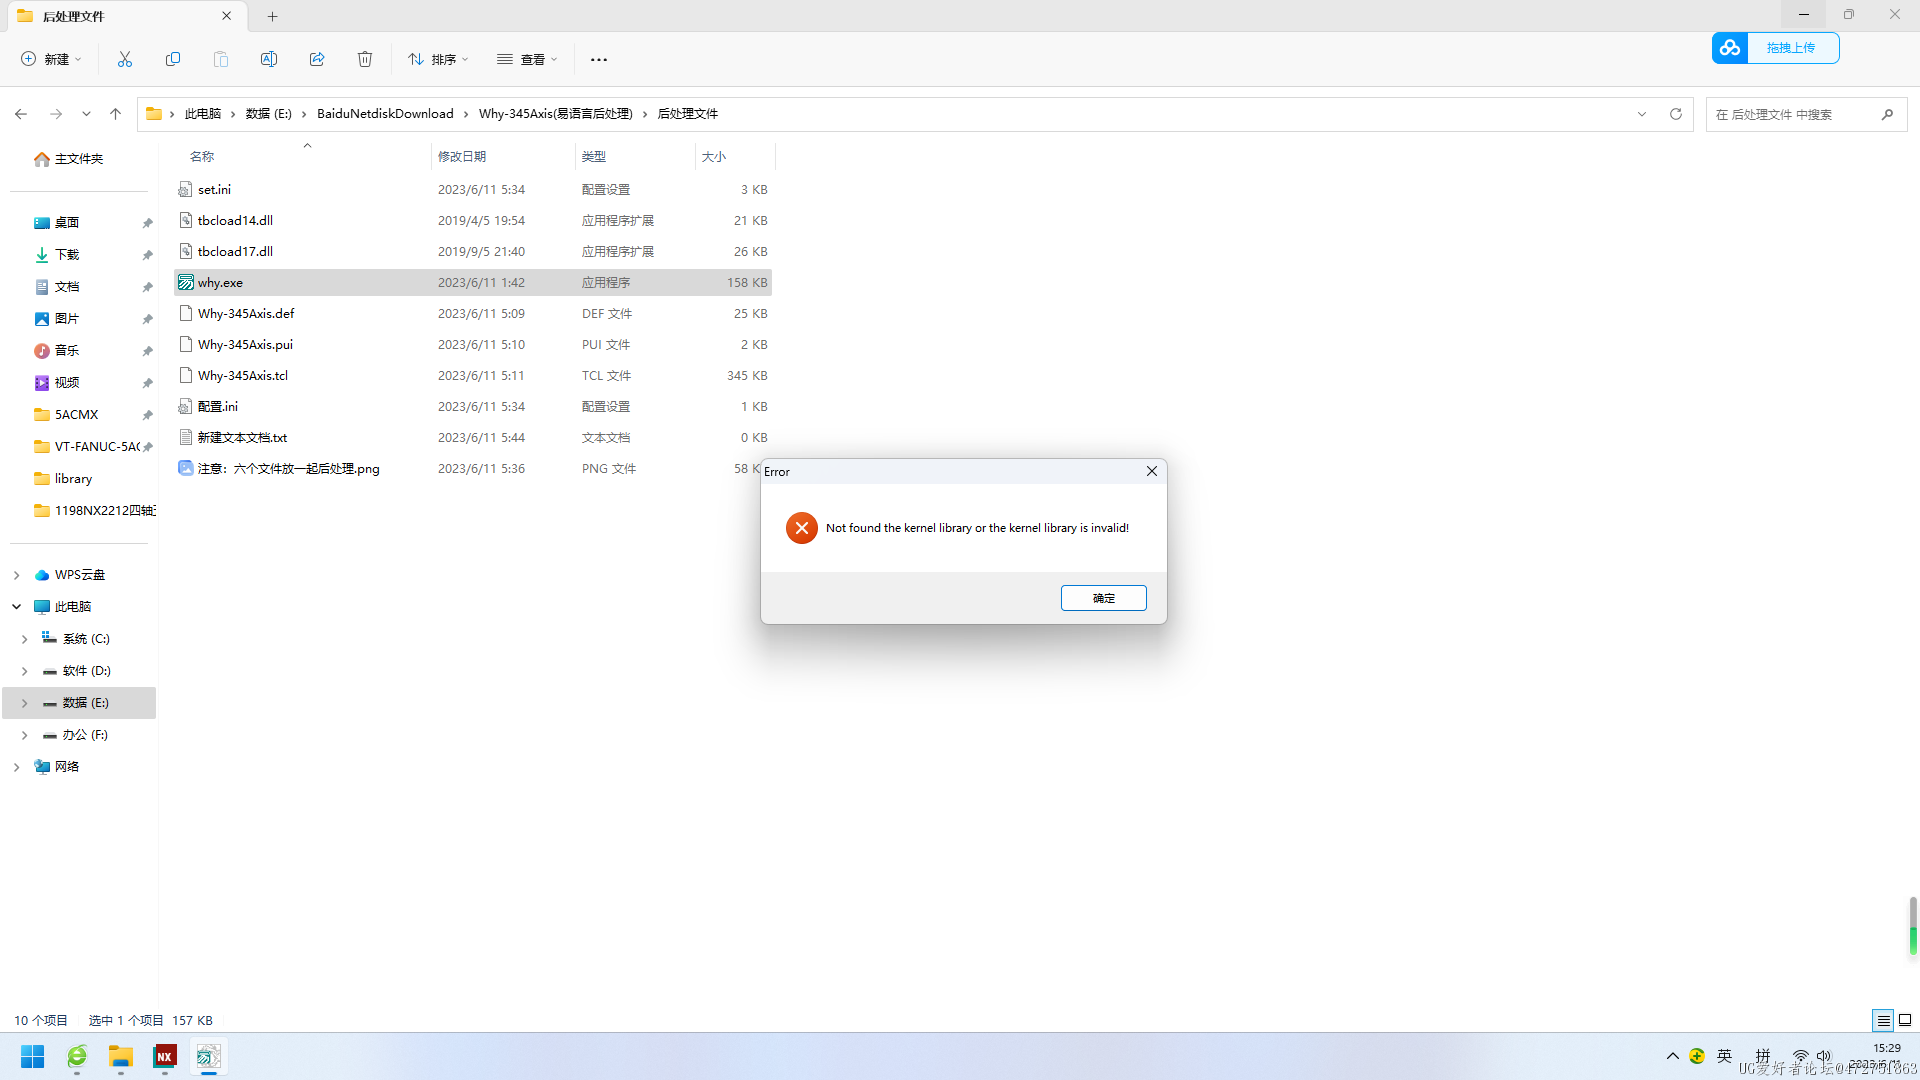Click the Baidu cloud upload icon
The width and height of the screenshot is (1920, 1080).
(x=1730, y=48)
